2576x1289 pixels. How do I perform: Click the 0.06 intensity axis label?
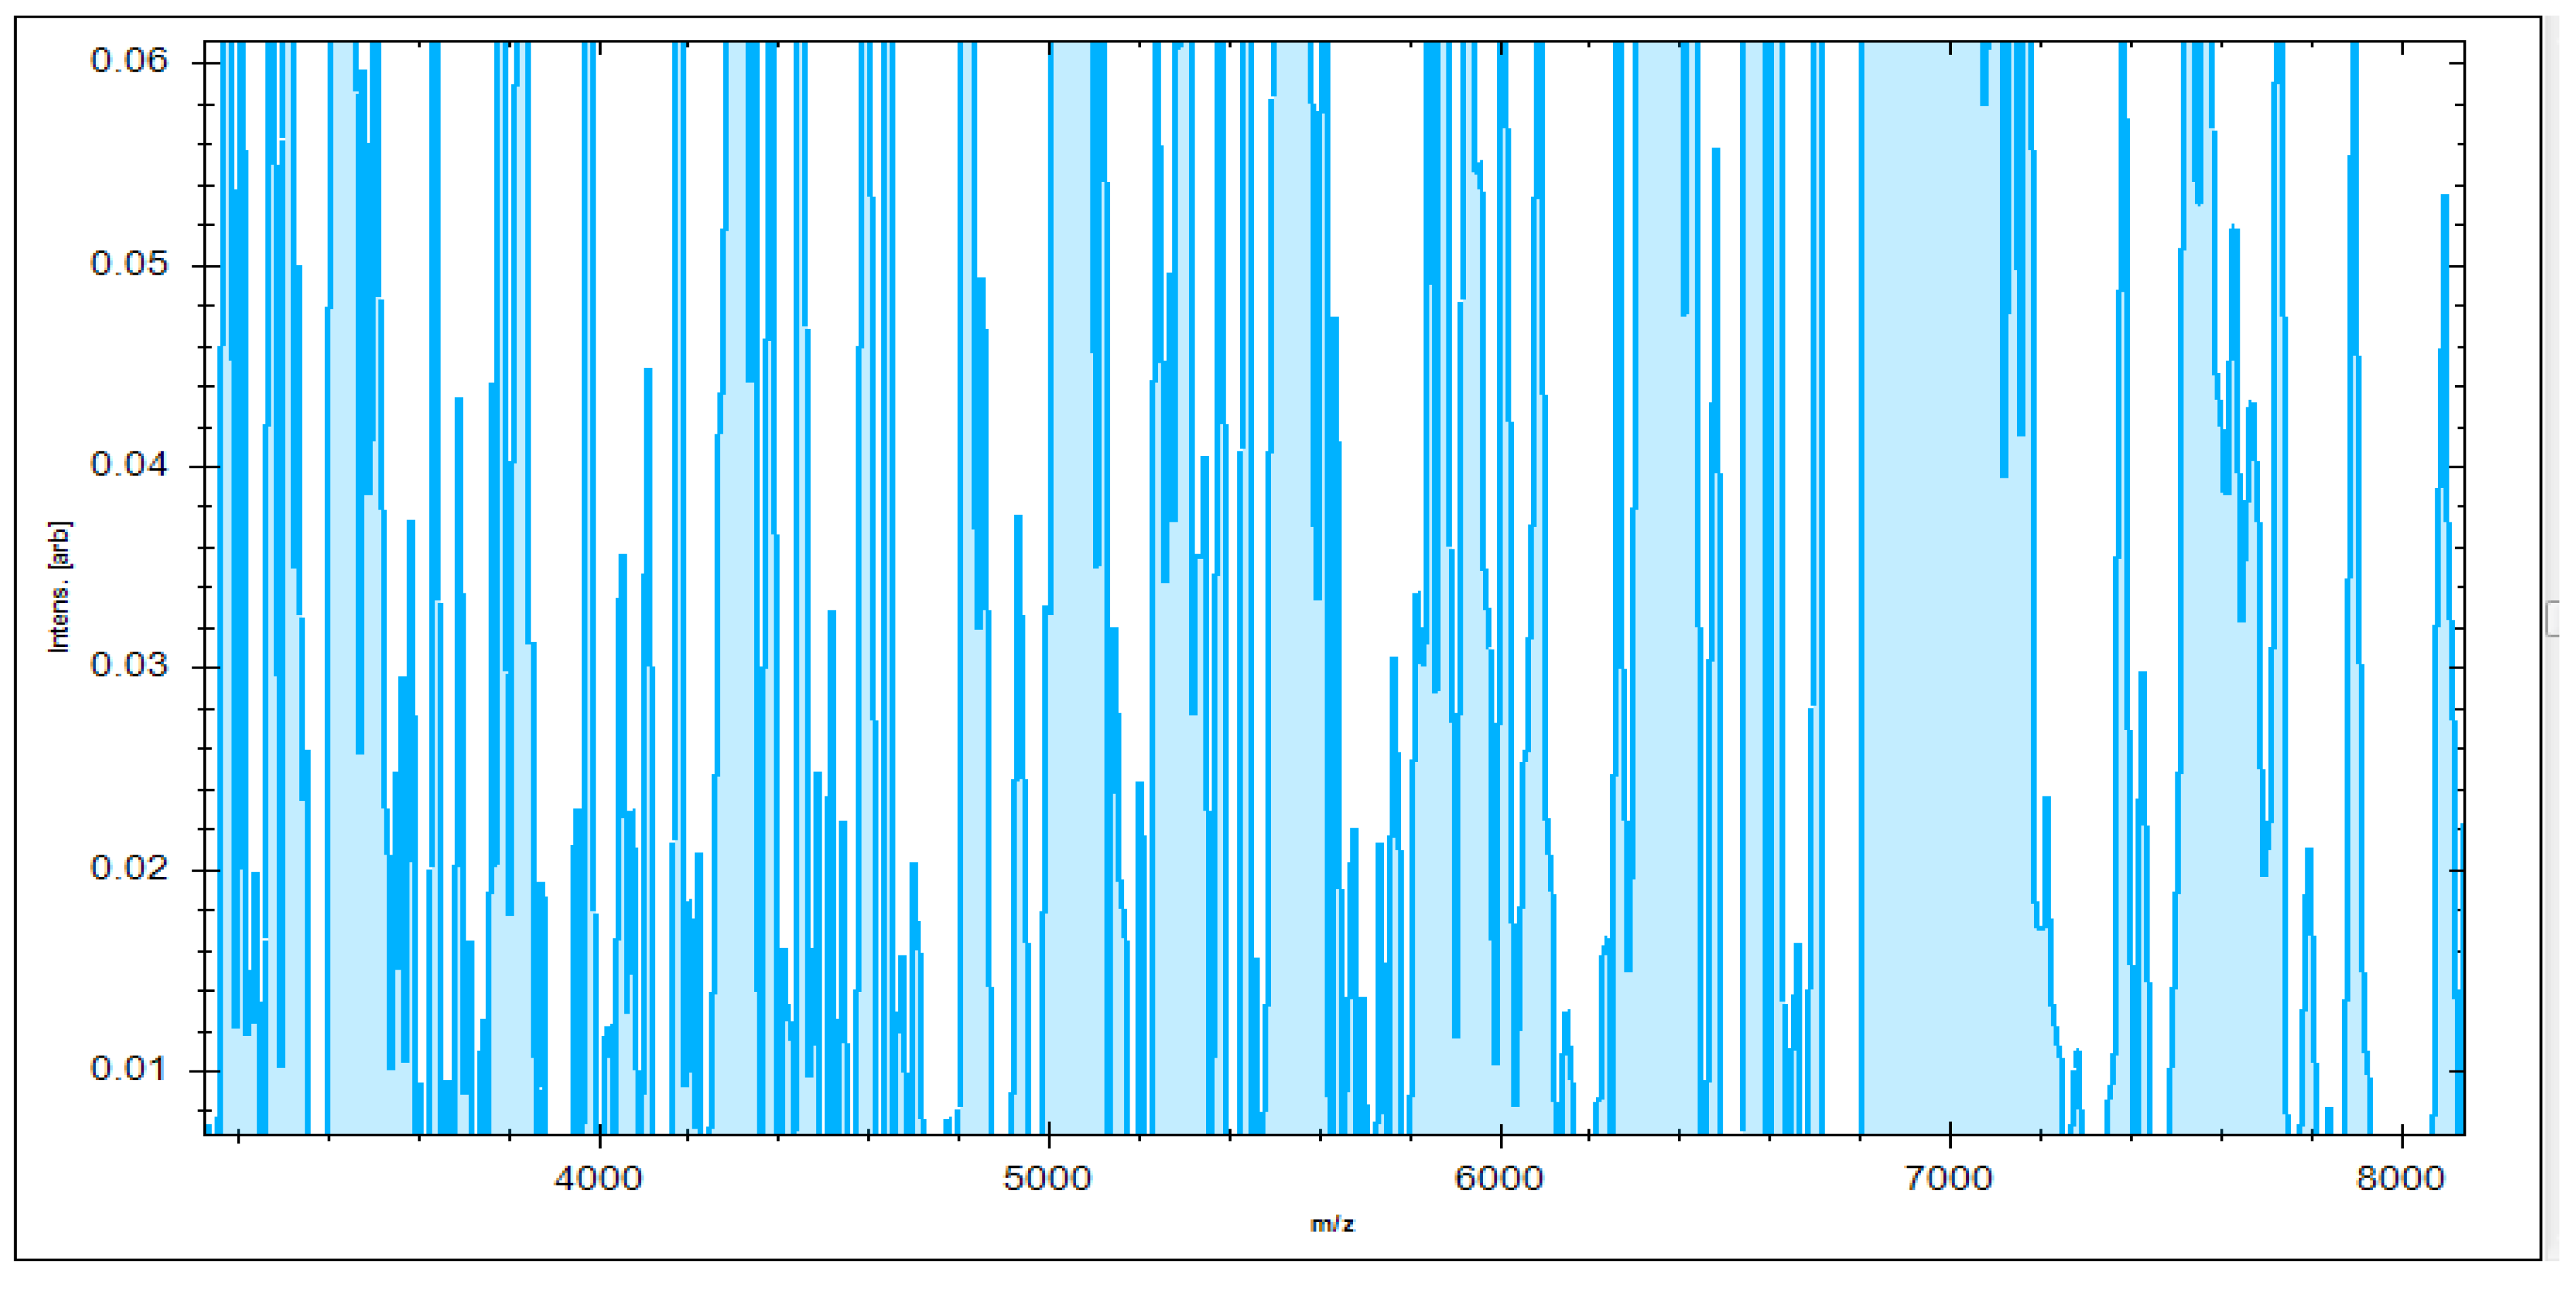point(129,61)
